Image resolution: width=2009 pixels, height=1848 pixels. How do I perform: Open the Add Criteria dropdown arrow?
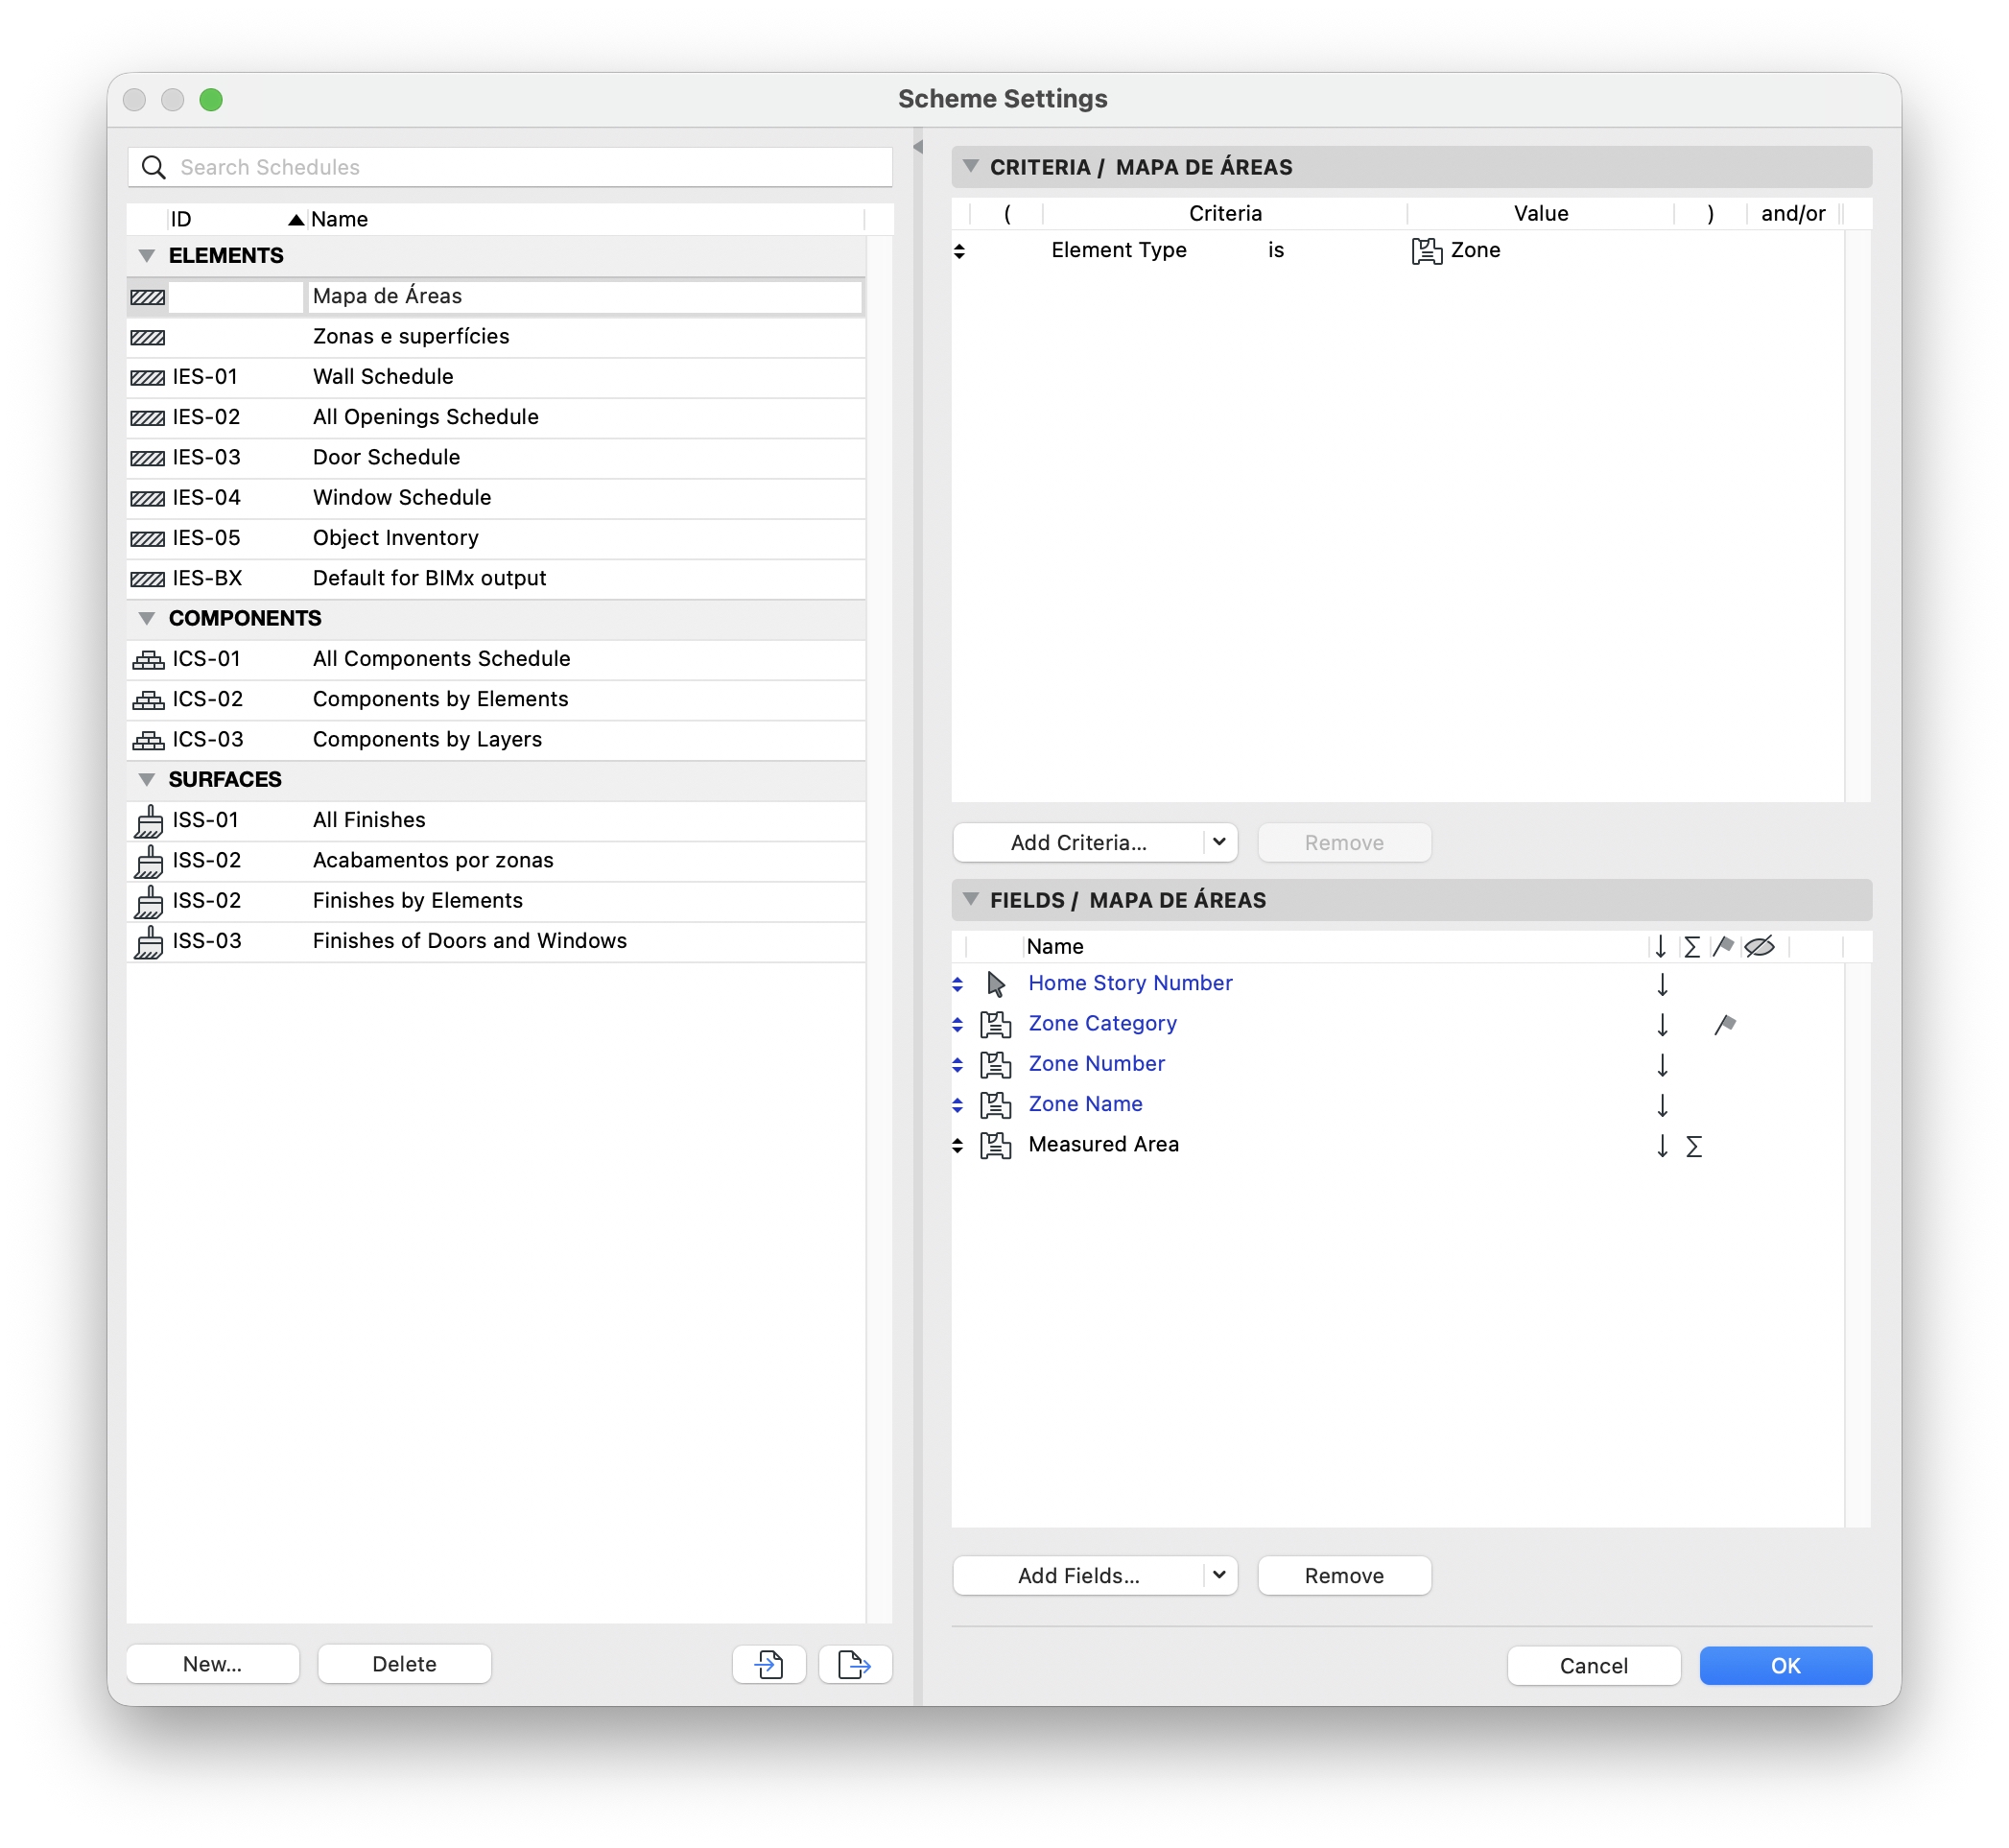coord(1219,842)
